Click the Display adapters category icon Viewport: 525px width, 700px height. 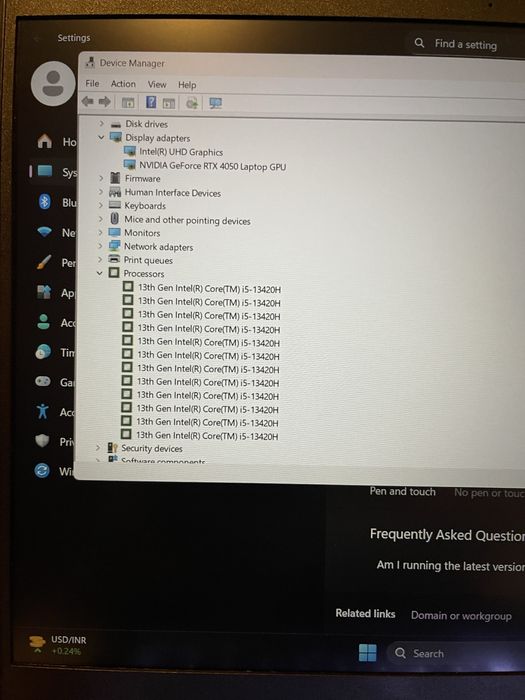(116, 137)
